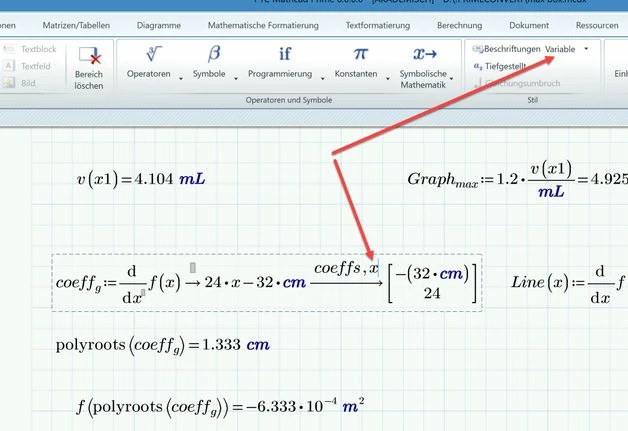Click the Tiefgestellt subscript icon

click(477, 66)
